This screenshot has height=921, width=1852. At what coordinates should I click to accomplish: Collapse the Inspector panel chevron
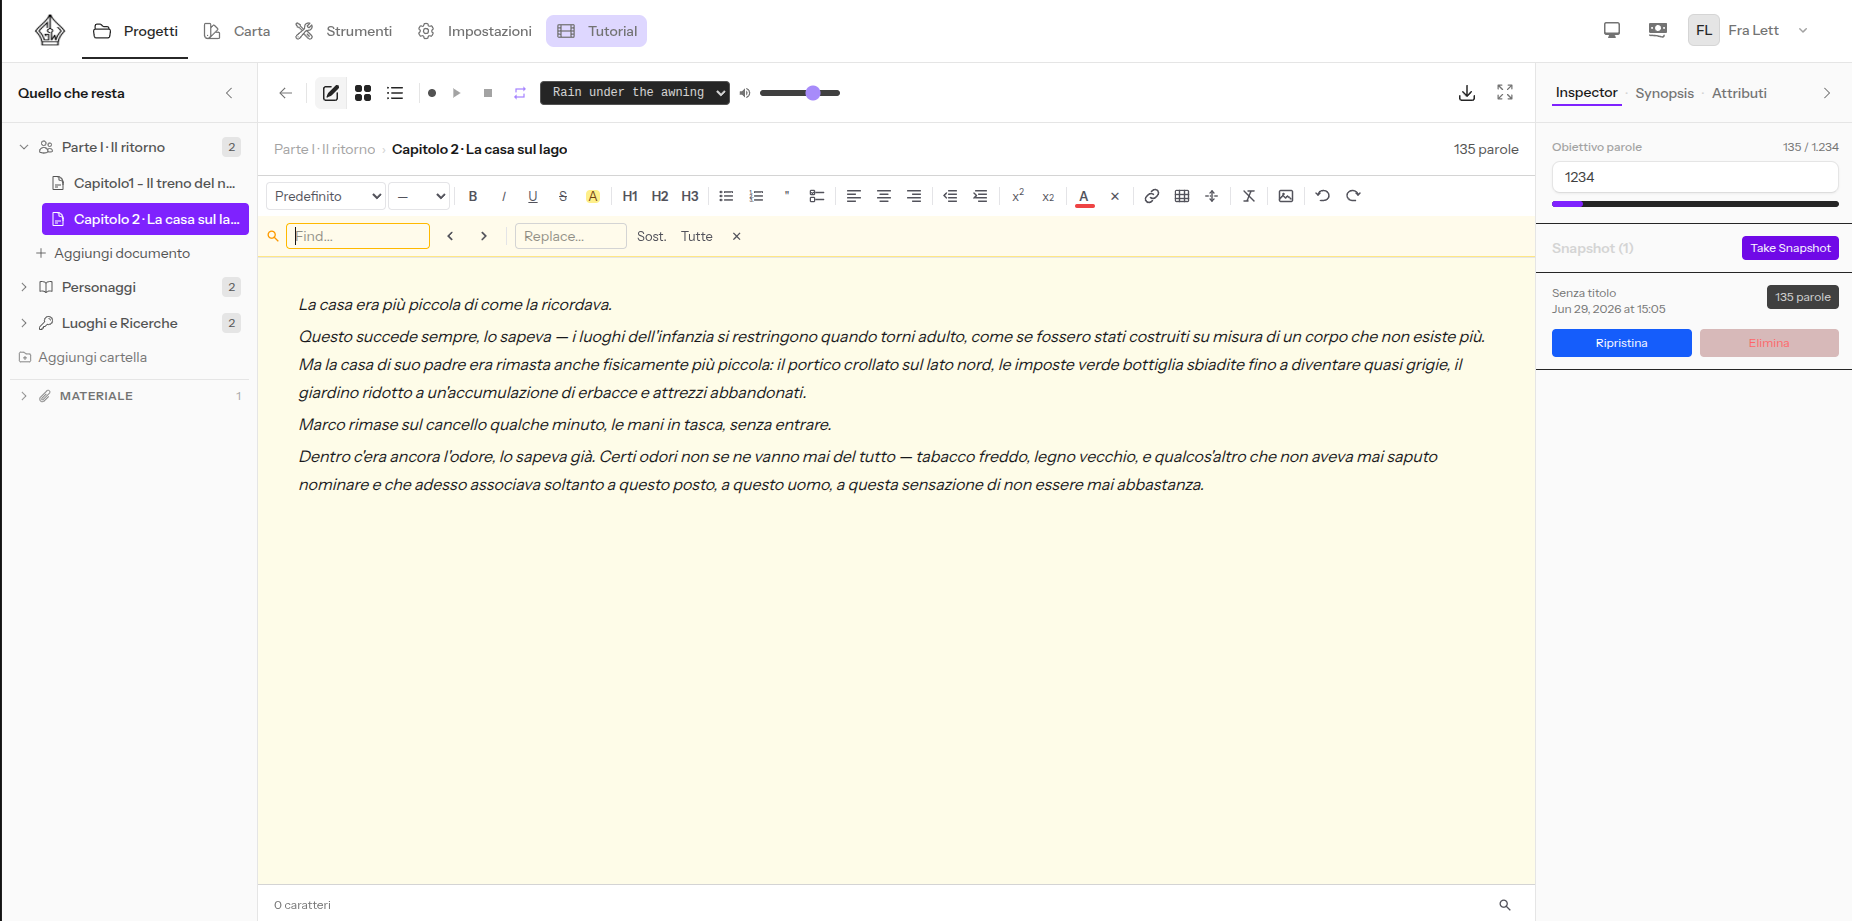pyautogui.click(x=1827, y=93)
